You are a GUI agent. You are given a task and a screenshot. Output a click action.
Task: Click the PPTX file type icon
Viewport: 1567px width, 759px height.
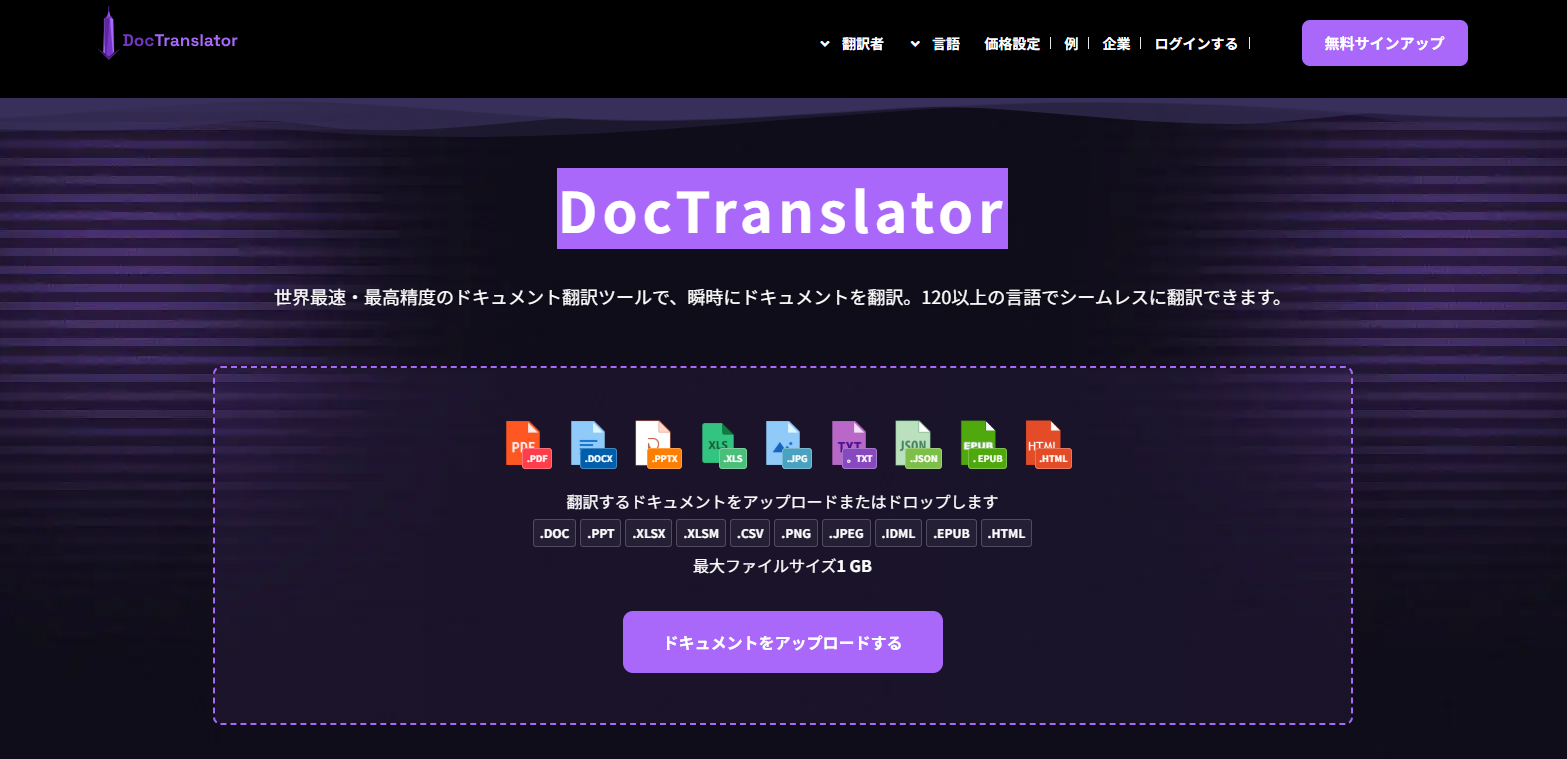click(x=657, y=444)
